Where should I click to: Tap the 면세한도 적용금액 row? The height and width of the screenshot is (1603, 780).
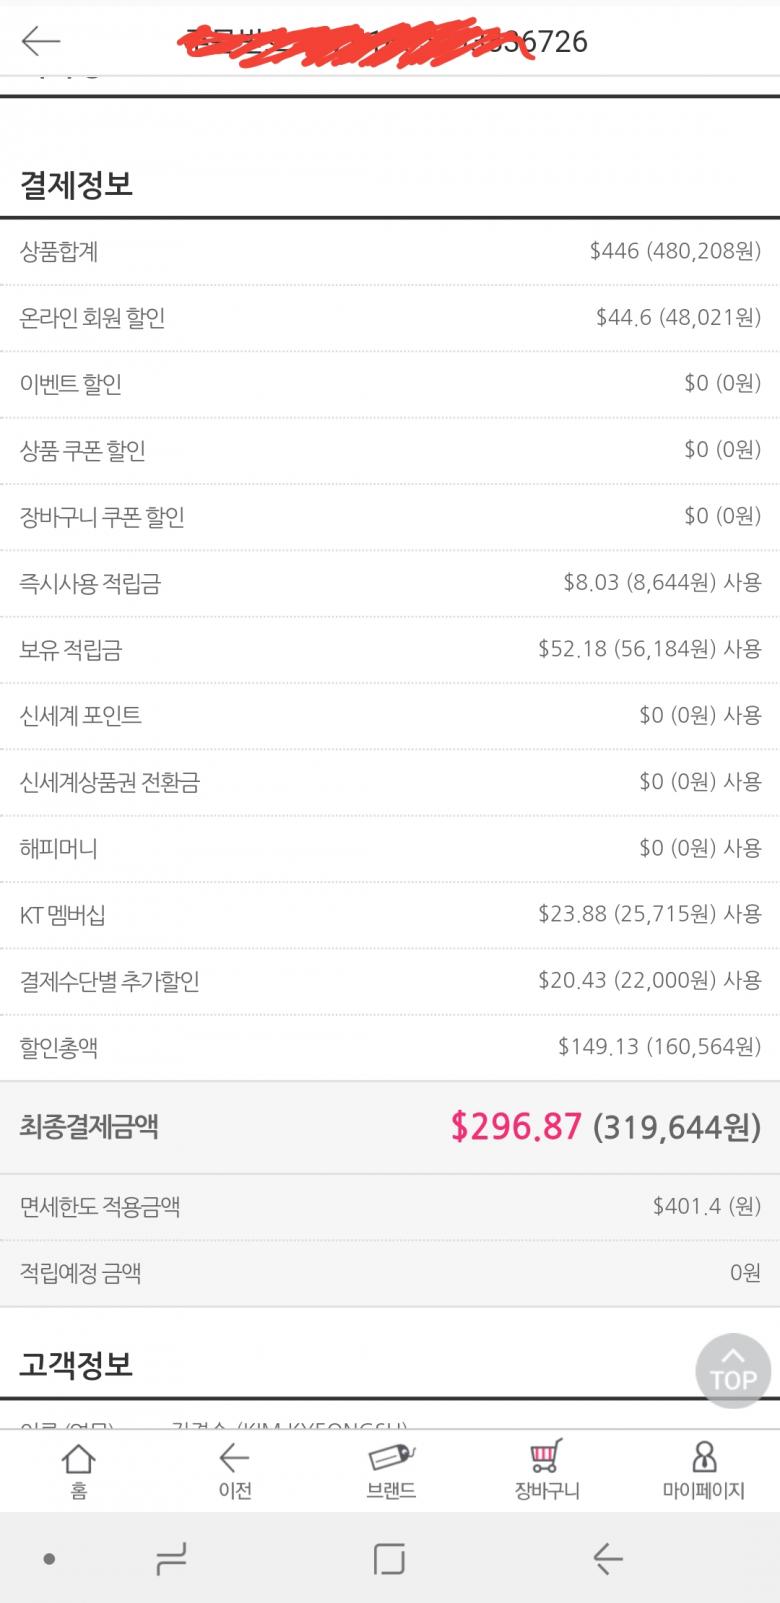(390, 1207)
